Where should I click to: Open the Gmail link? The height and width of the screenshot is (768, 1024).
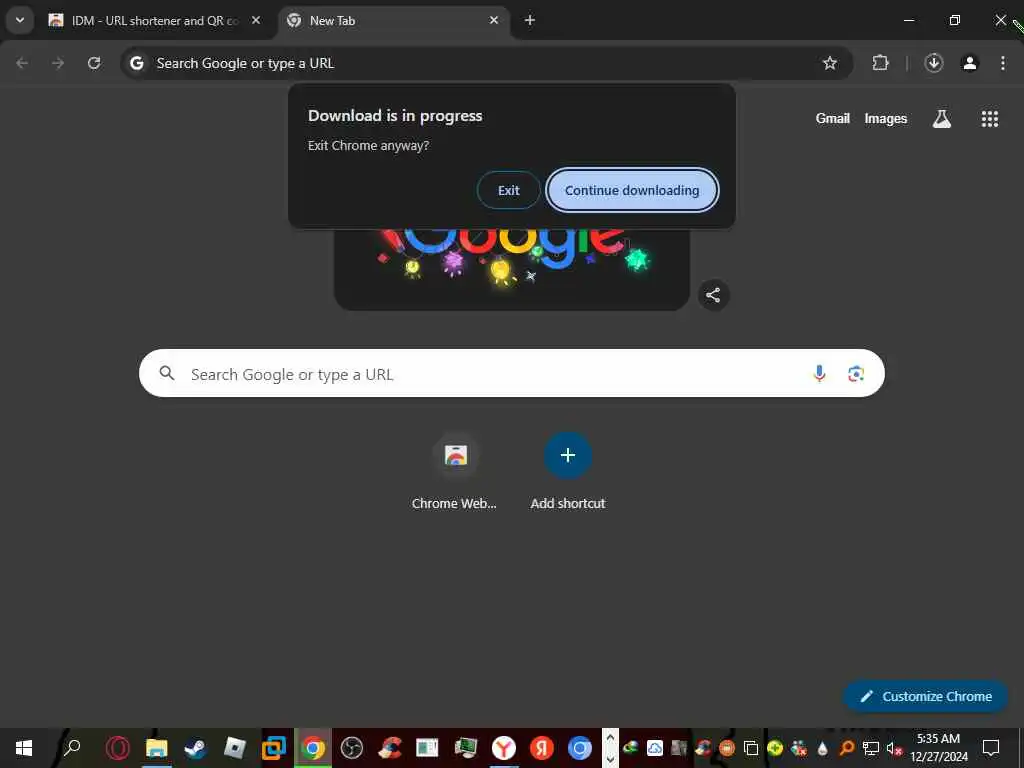833,118
